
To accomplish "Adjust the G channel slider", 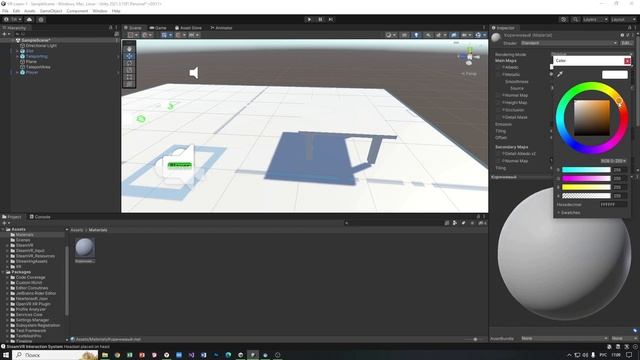I will point(586,178).
